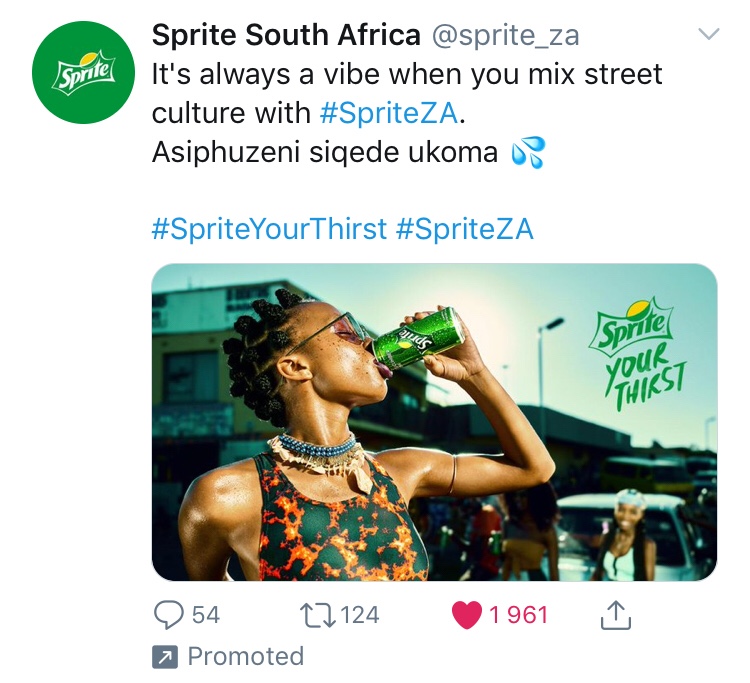Open the Sprite South Africa display name
The height and width of the screenshot is (683, 750).
pyautogui.click(x=285, y=36)
